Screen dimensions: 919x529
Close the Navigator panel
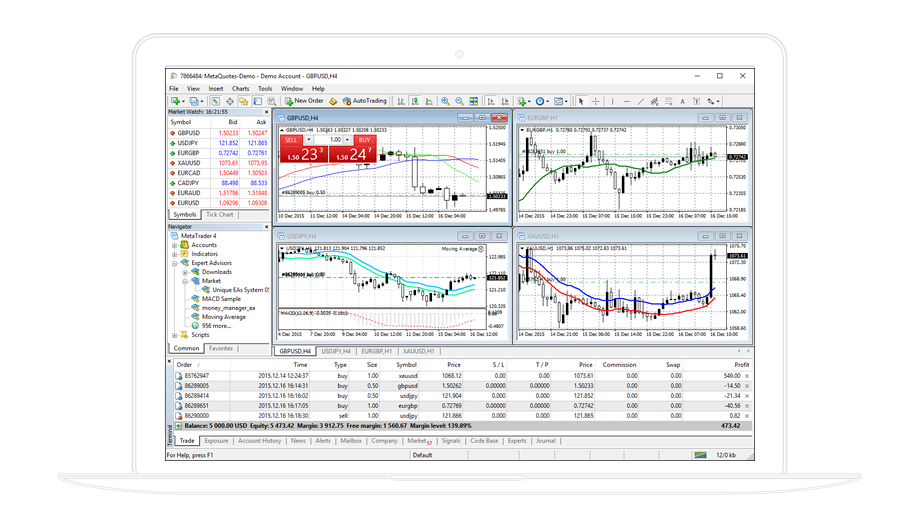coord(266,227)
